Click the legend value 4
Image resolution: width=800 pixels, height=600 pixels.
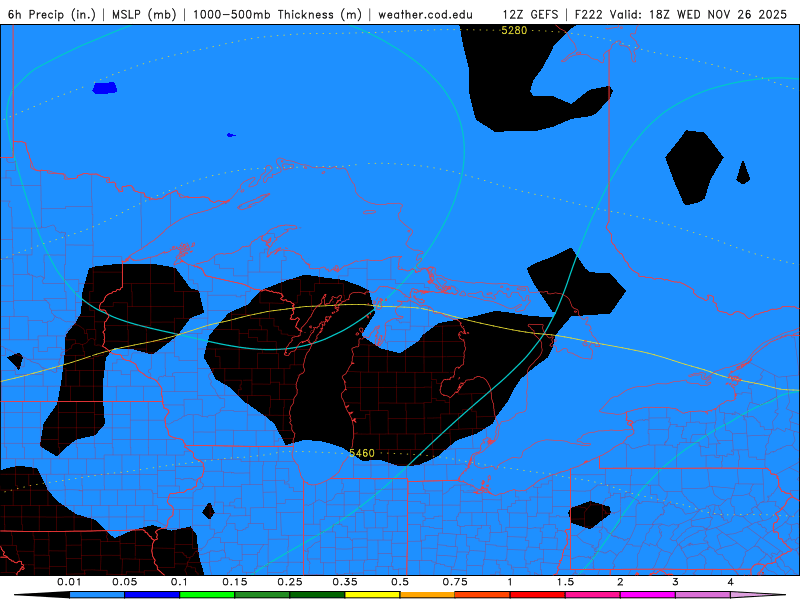click(x=730, y=582)
